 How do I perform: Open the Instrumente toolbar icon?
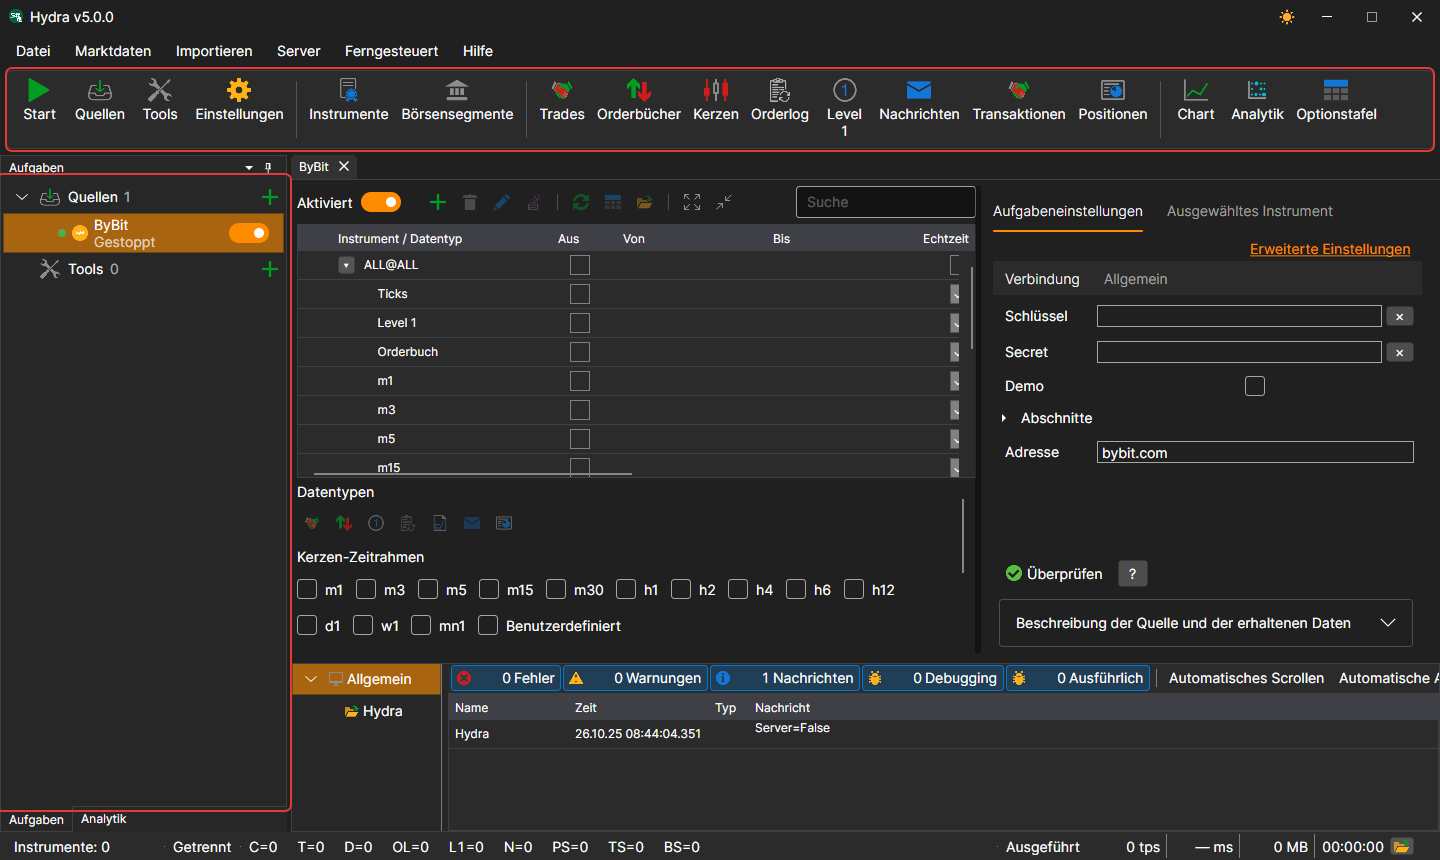point(348,100)
